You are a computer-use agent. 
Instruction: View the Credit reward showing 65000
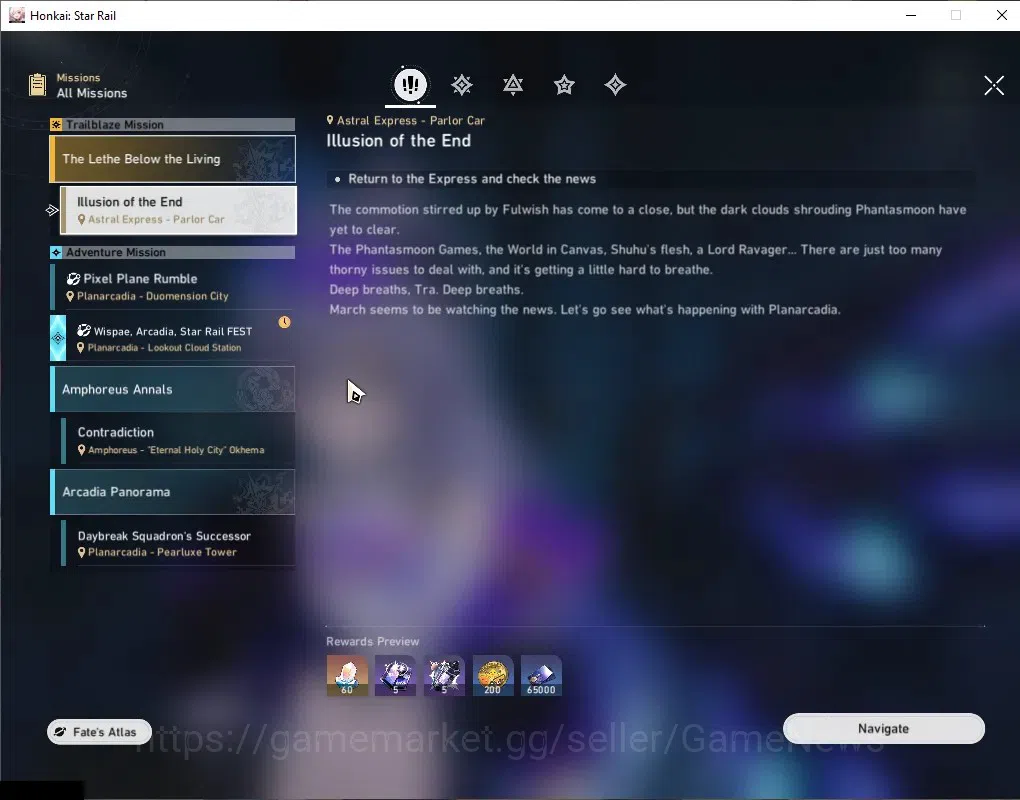(x=541, y=675)
